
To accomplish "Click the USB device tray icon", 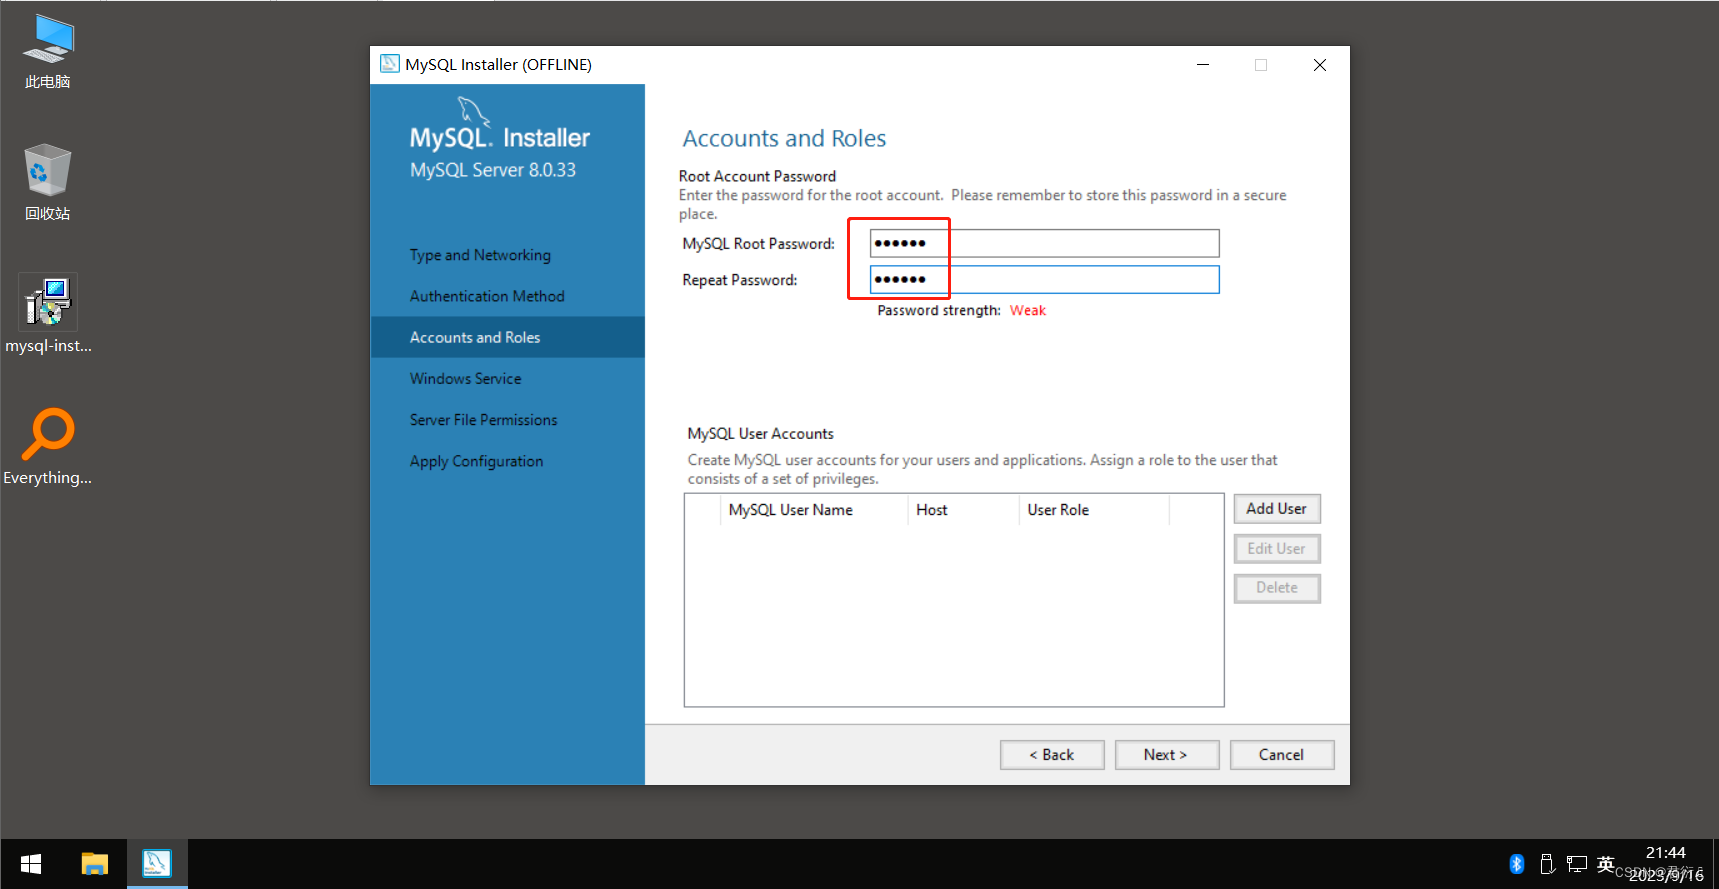I will pos(1547,864).
